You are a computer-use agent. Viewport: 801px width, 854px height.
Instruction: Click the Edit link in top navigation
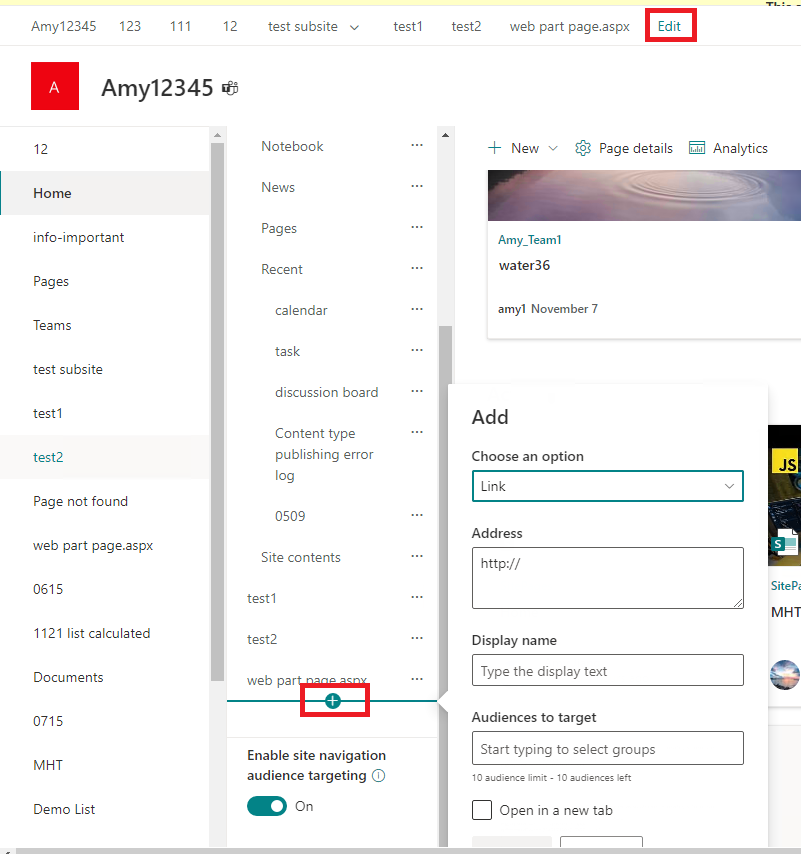coord(669,26)
